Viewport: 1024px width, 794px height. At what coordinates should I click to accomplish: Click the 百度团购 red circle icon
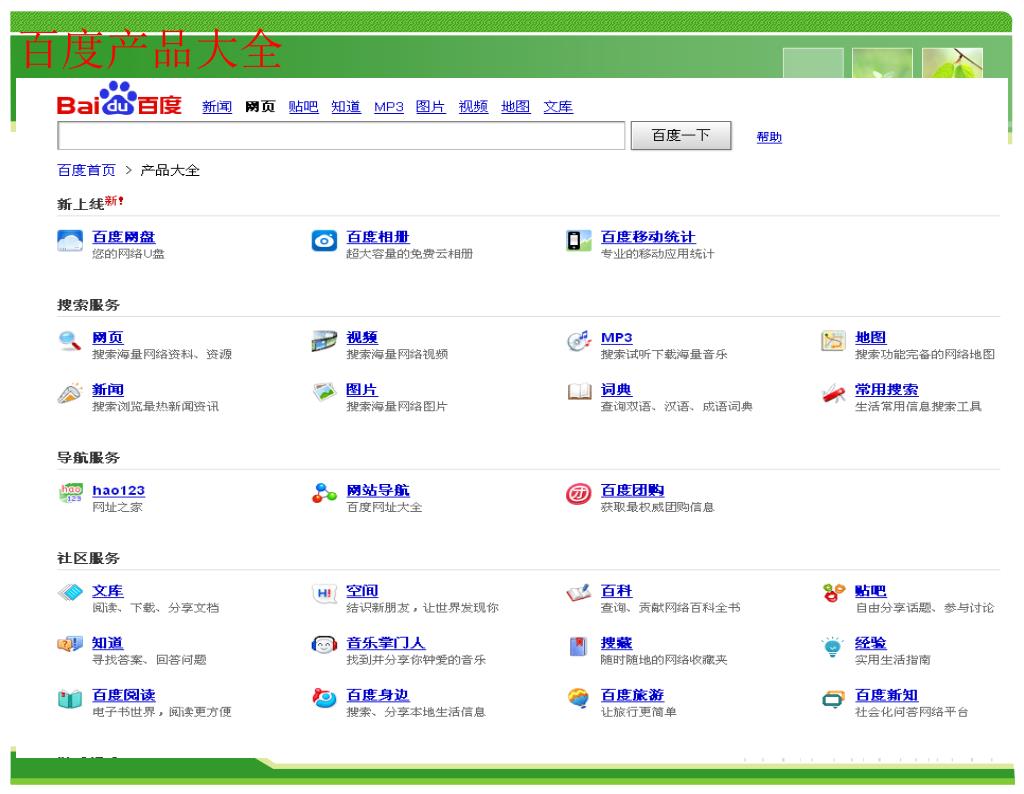[579, 494]
